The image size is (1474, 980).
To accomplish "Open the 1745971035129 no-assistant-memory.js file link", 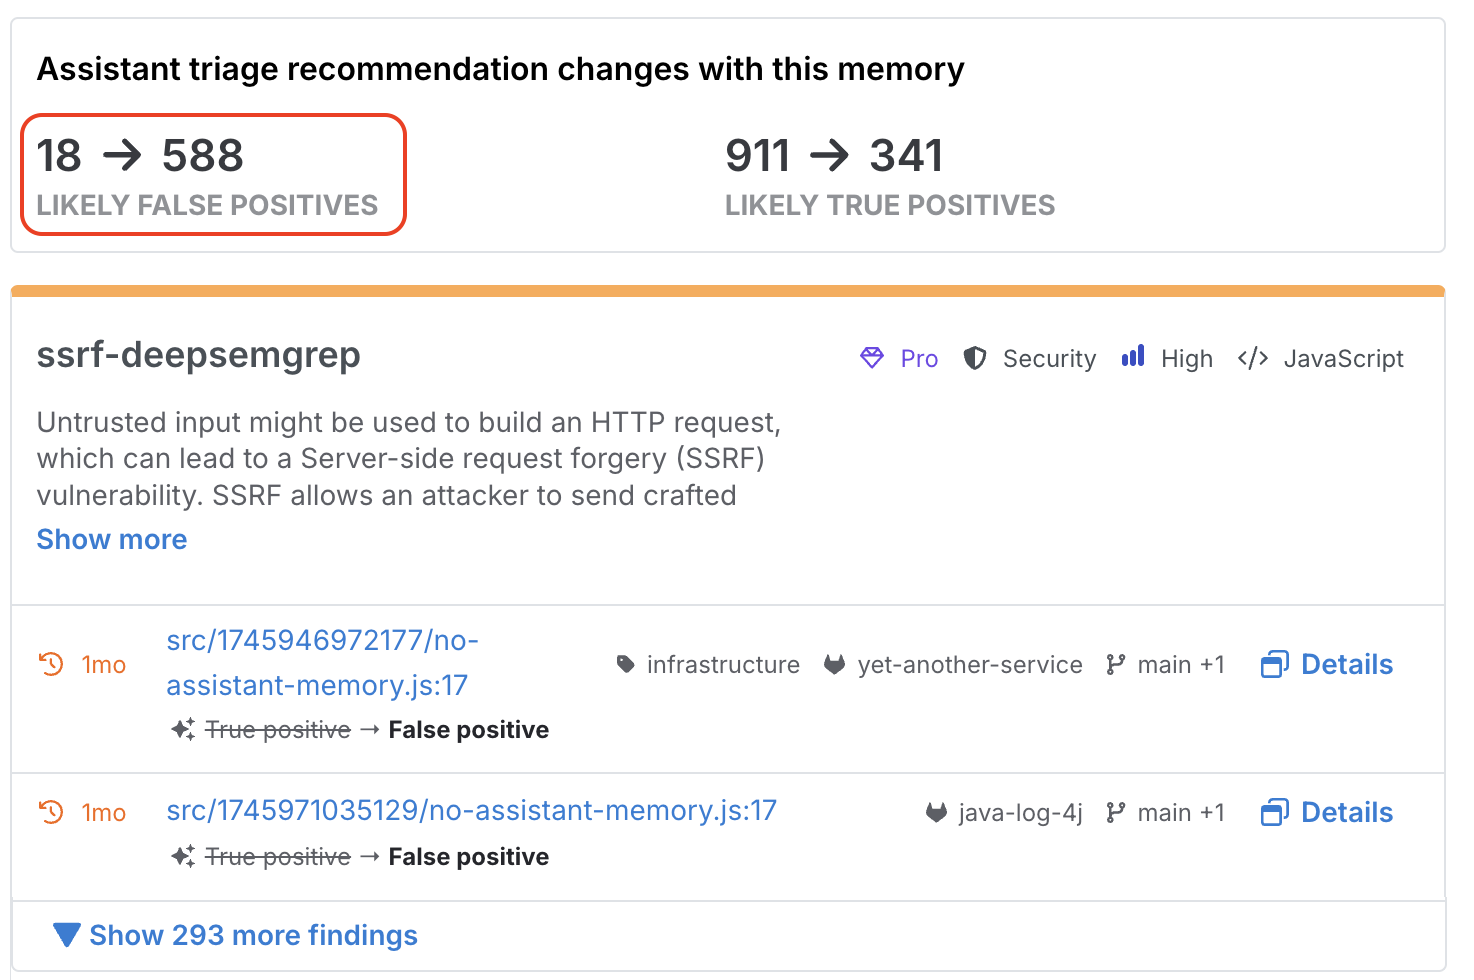I will click(x=471, y=810).
